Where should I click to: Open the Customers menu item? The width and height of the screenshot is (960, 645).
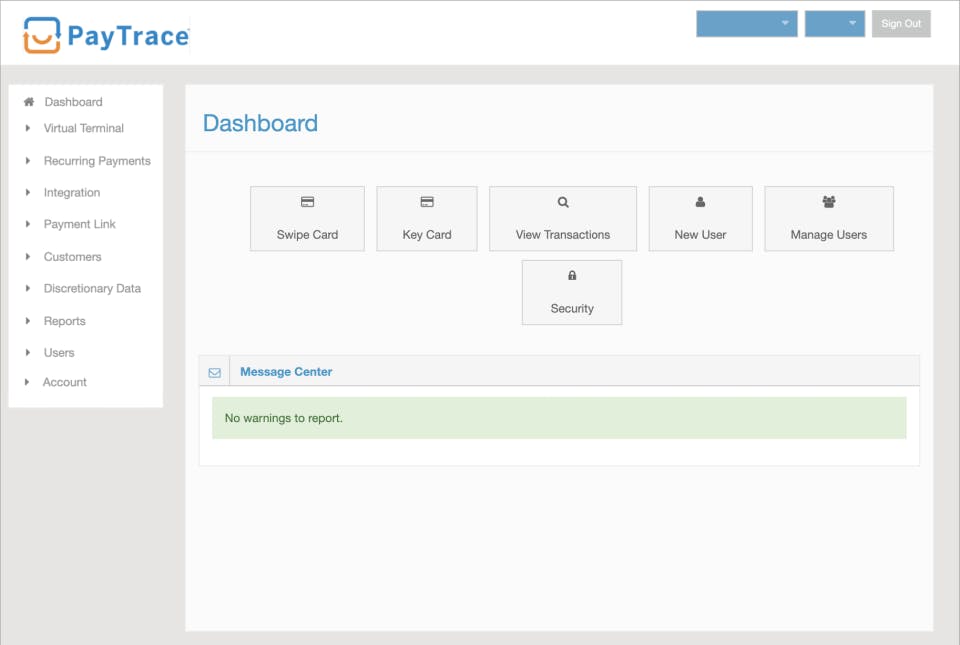72,257
